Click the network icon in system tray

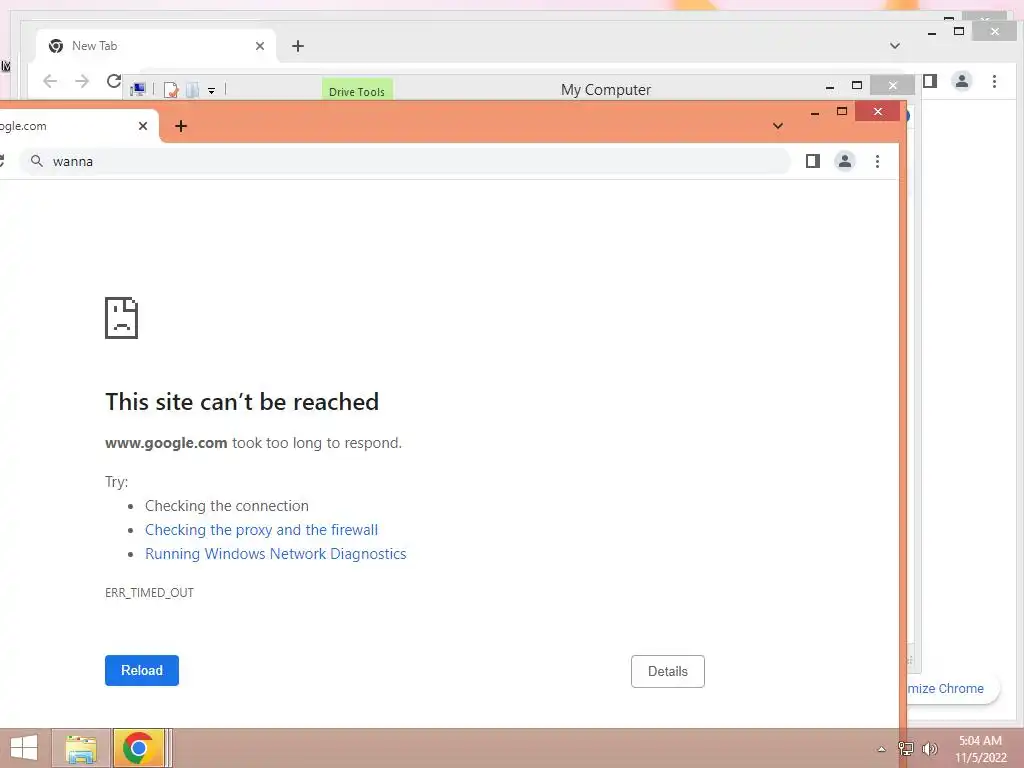click(x=906, y=748)
